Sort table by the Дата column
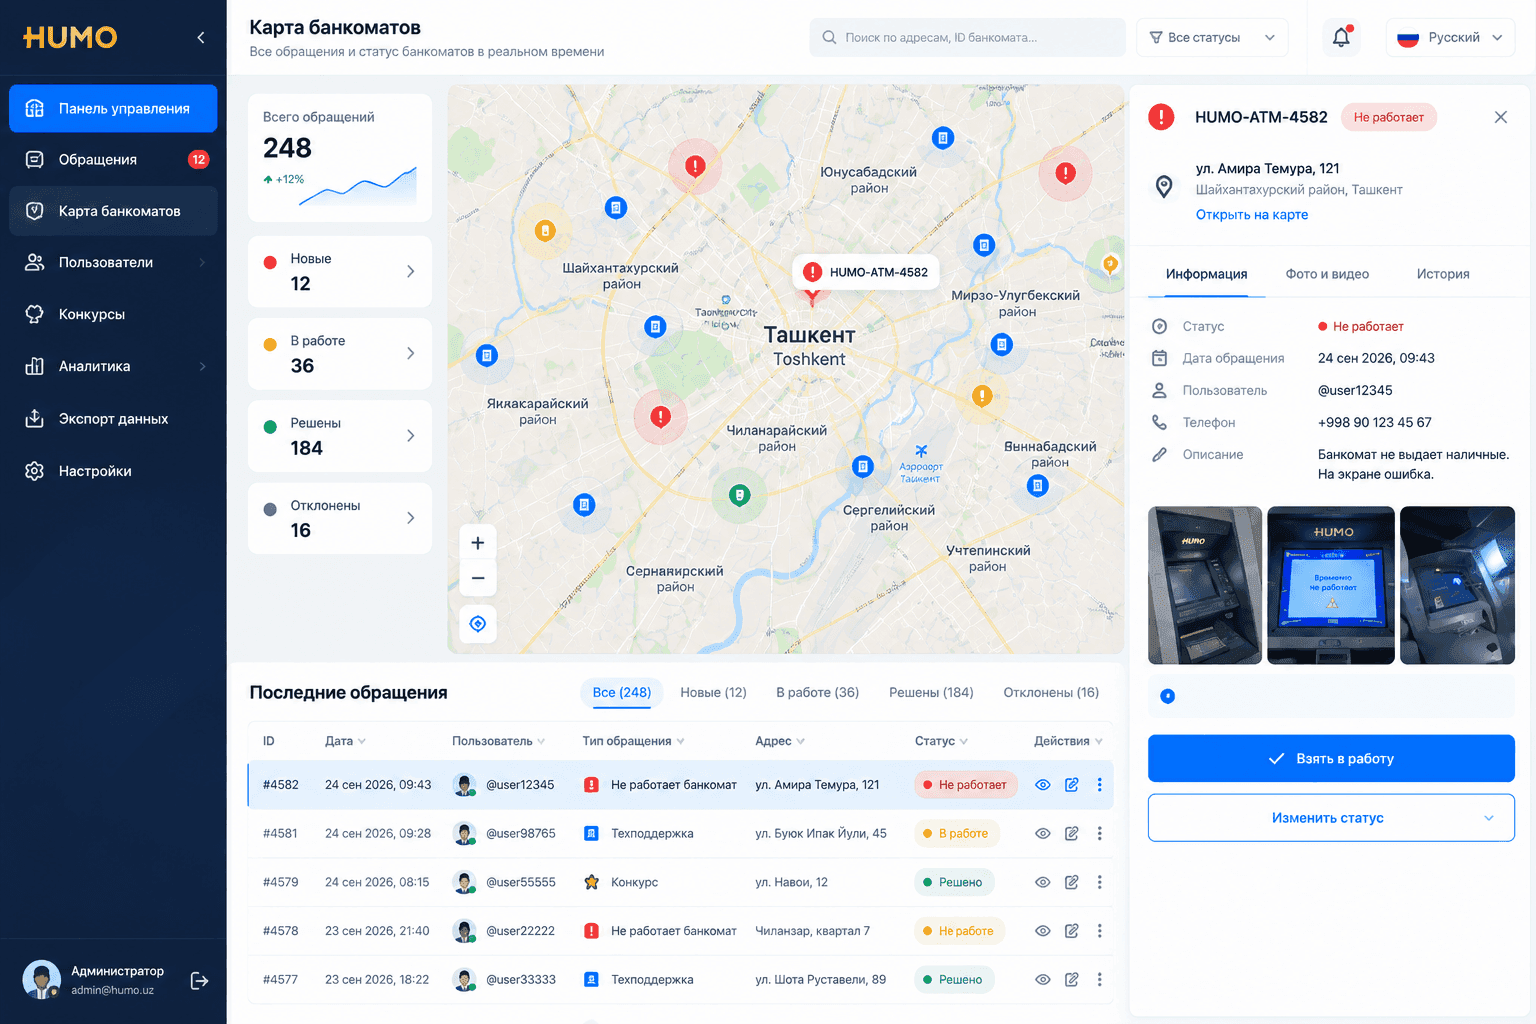The width and height of the screenshot is (1536, 1024). click(x=345, y=741)
